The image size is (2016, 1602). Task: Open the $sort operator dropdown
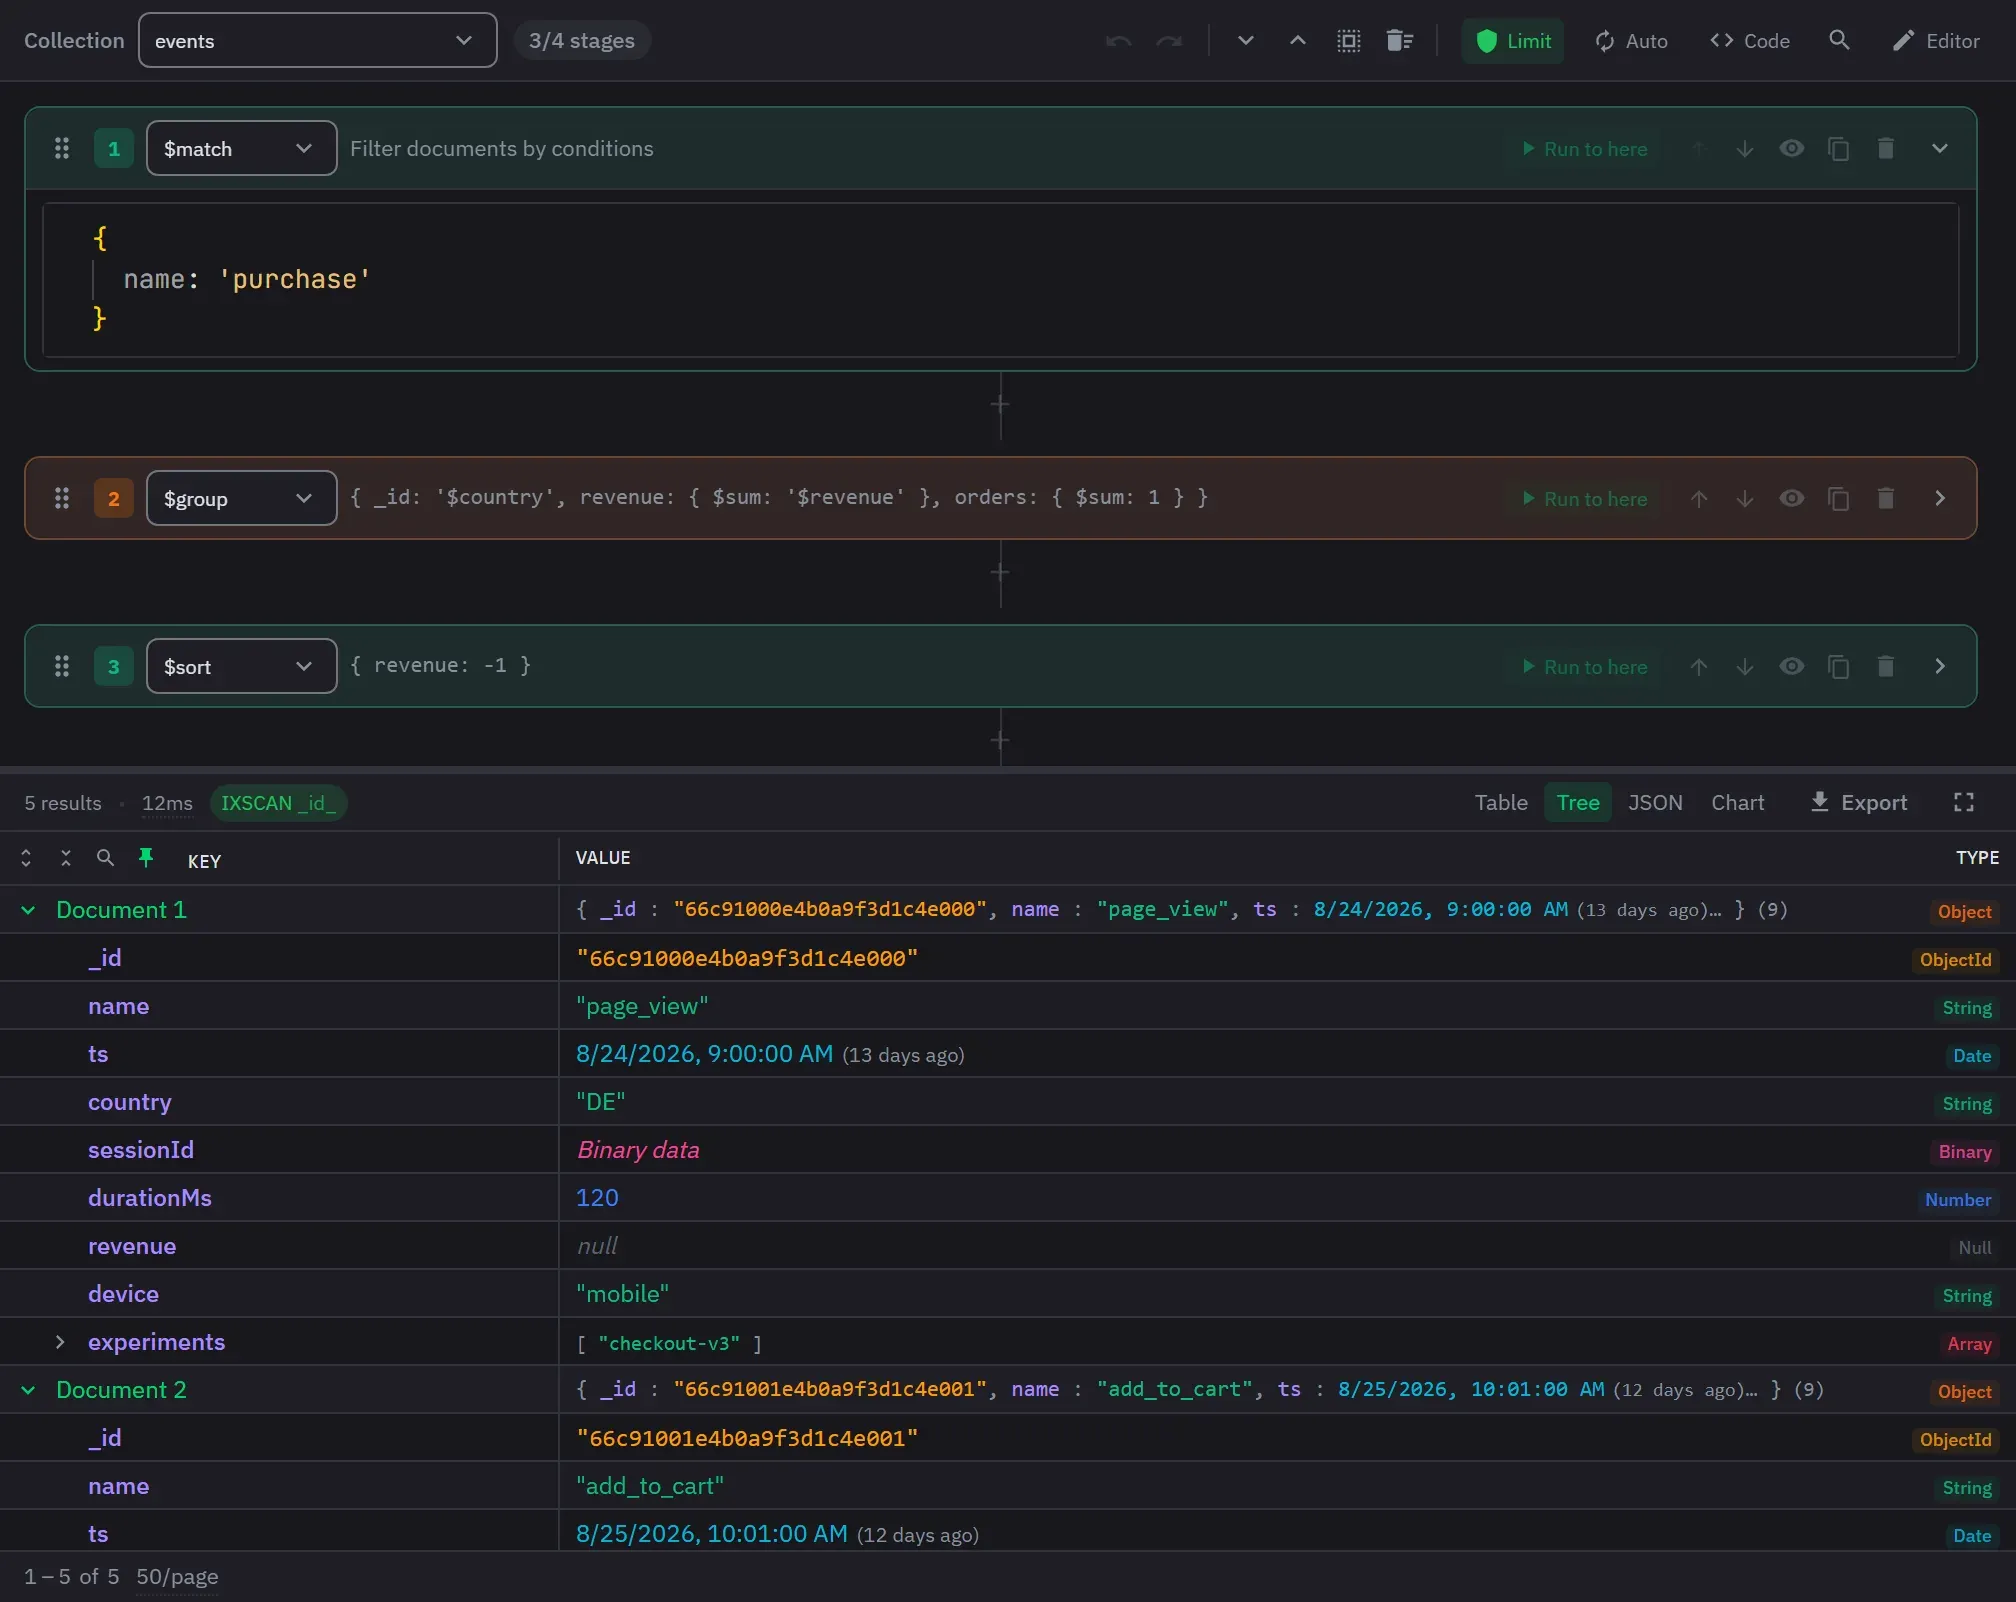tap(241, 667)
